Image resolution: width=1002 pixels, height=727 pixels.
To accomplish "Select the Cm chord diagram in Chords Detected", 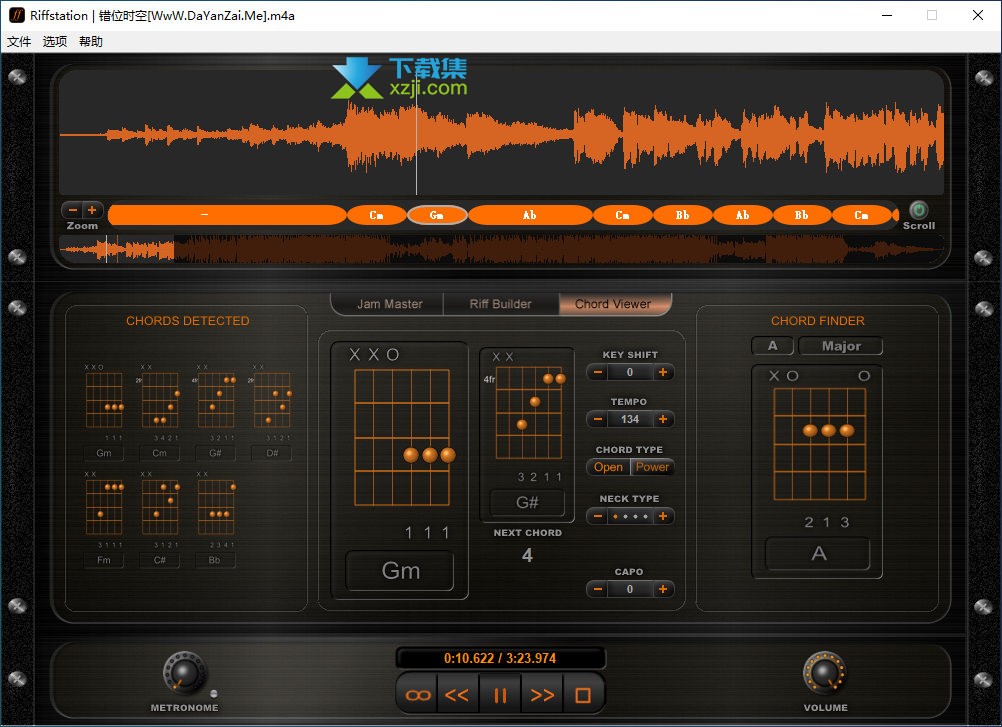I will pyautogui.click(x=160, y=400).
